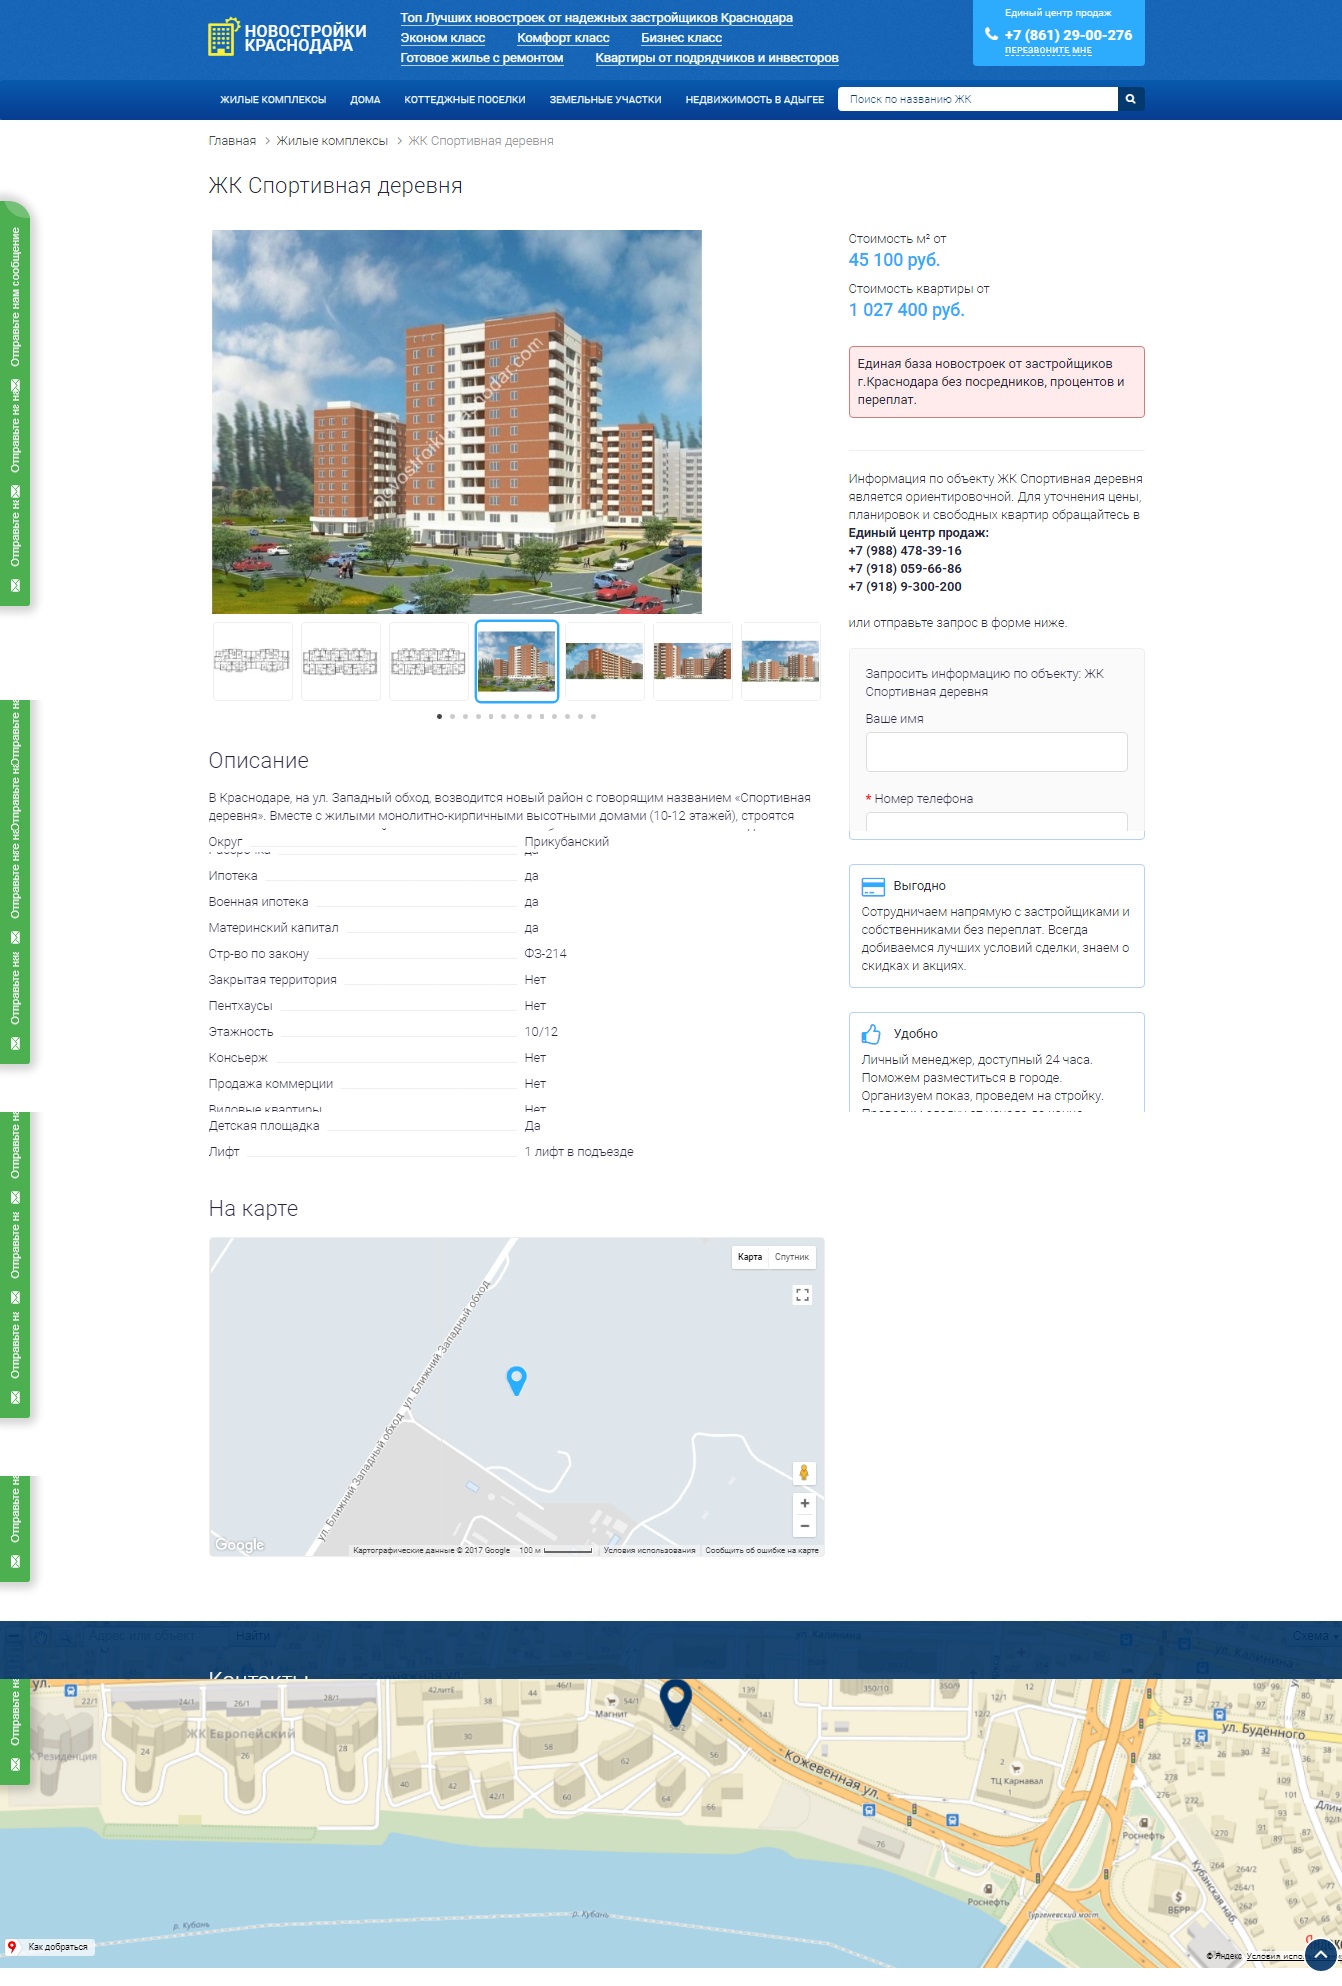Click phone number +7 (918) 059-66-86
The height and width of the screenshot is (1986, 1342).
click(905, 569)
